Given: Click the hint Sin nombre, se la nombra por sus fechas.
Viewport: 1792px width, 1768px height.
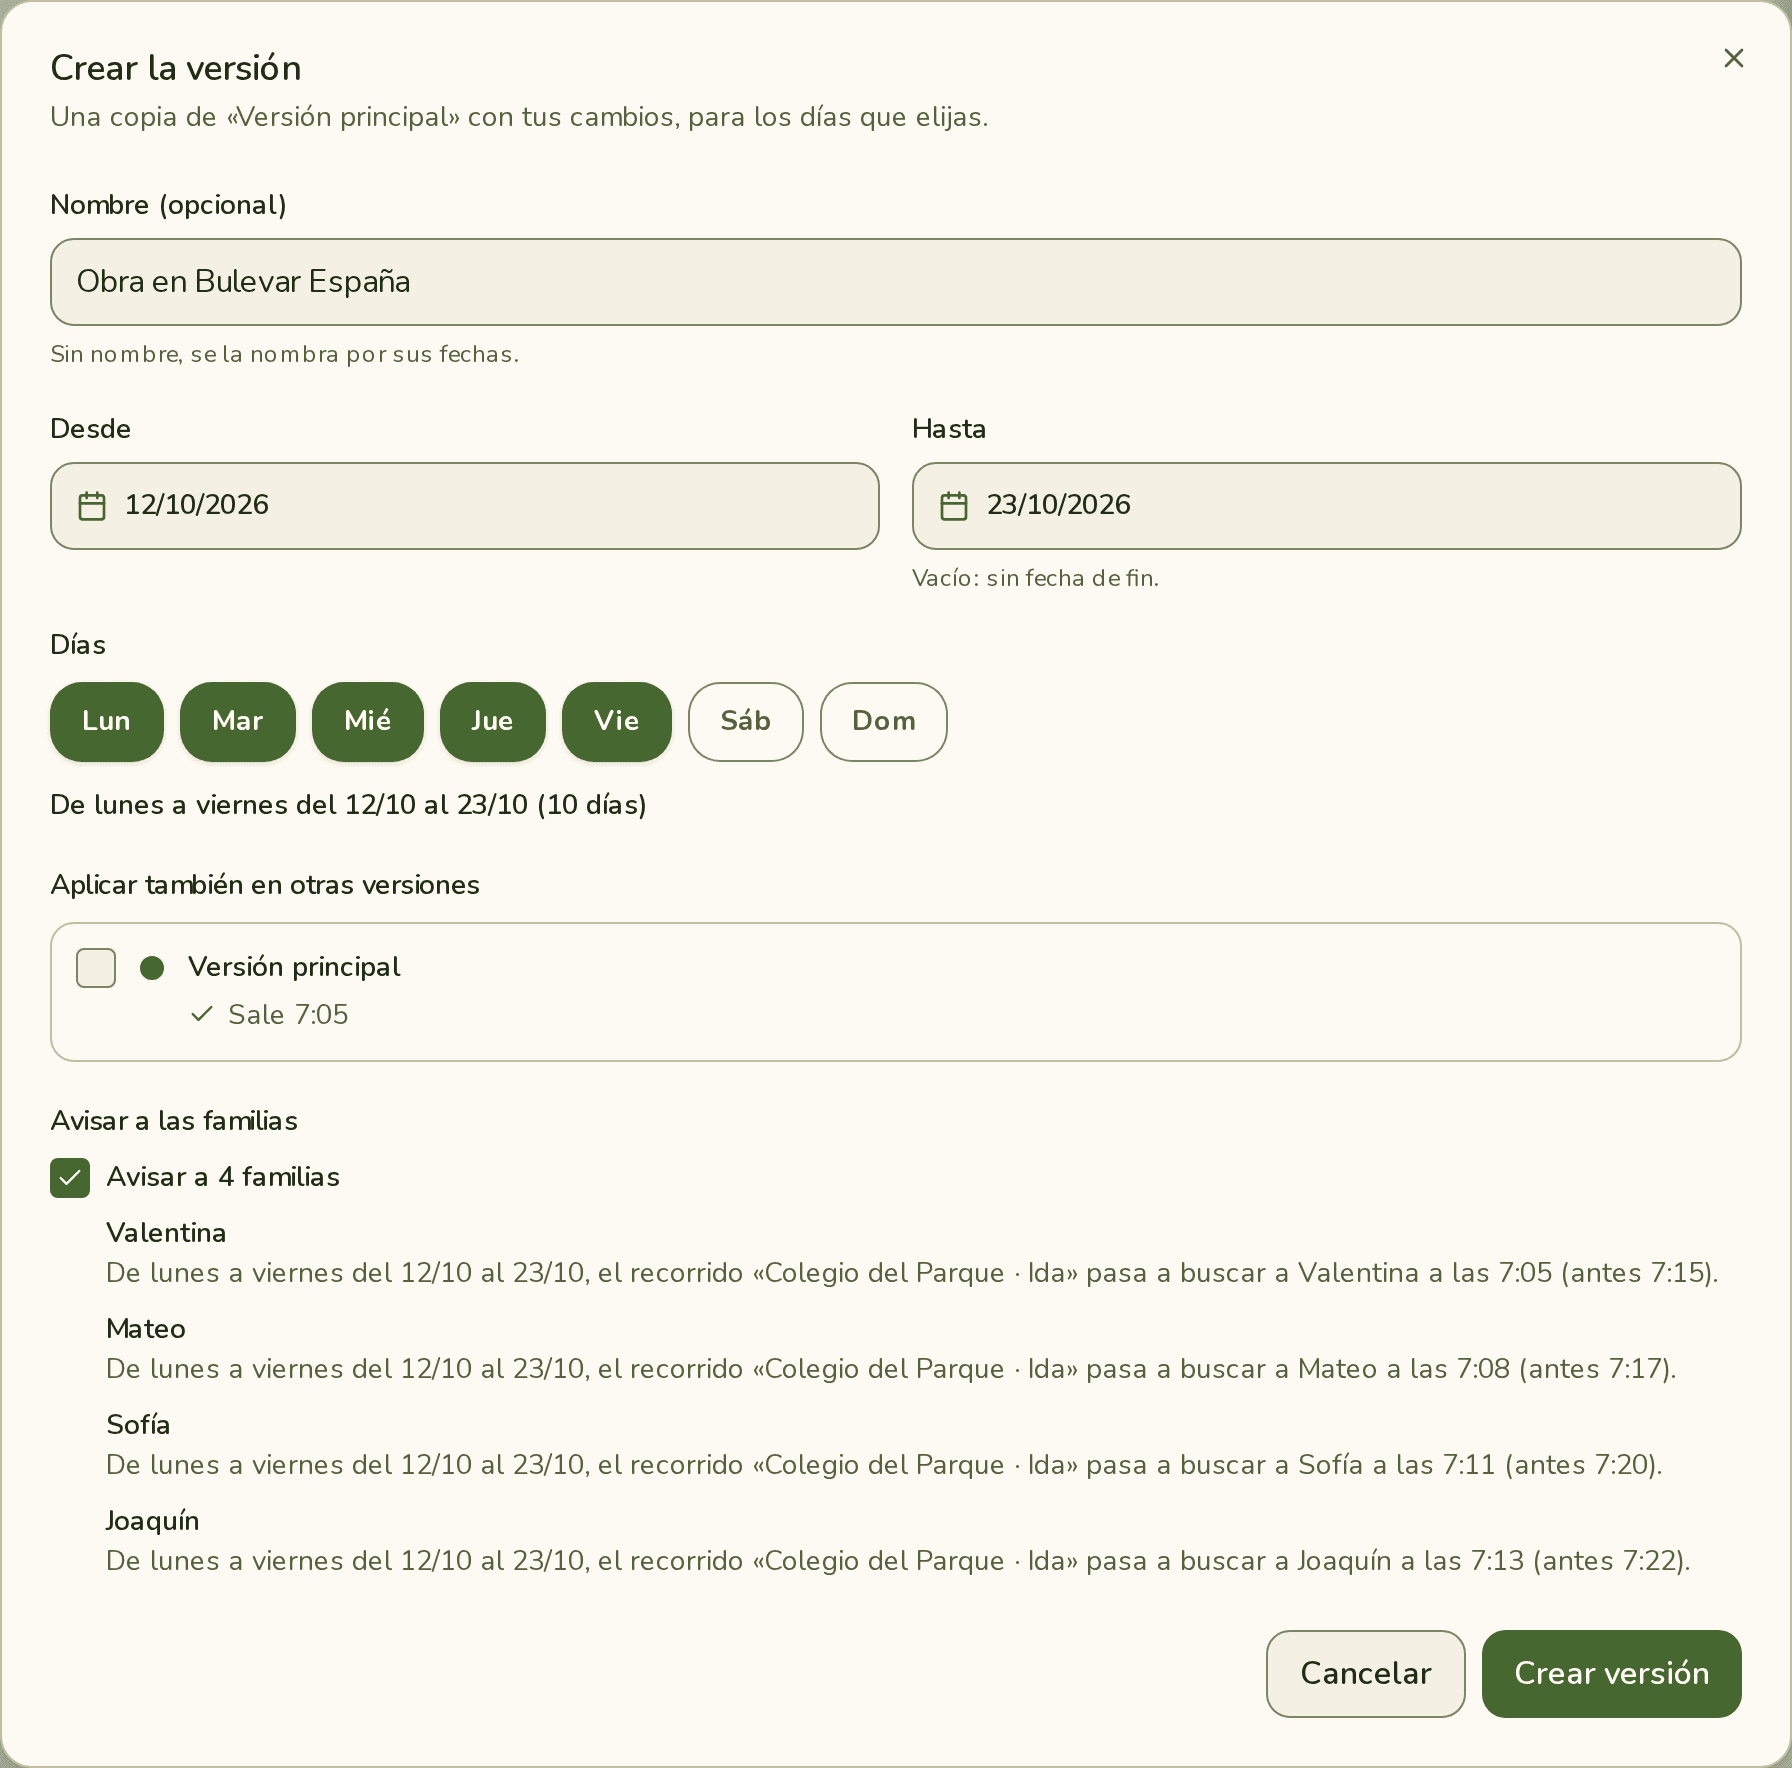Looking at the screenshot, I should tap(285, 354).
